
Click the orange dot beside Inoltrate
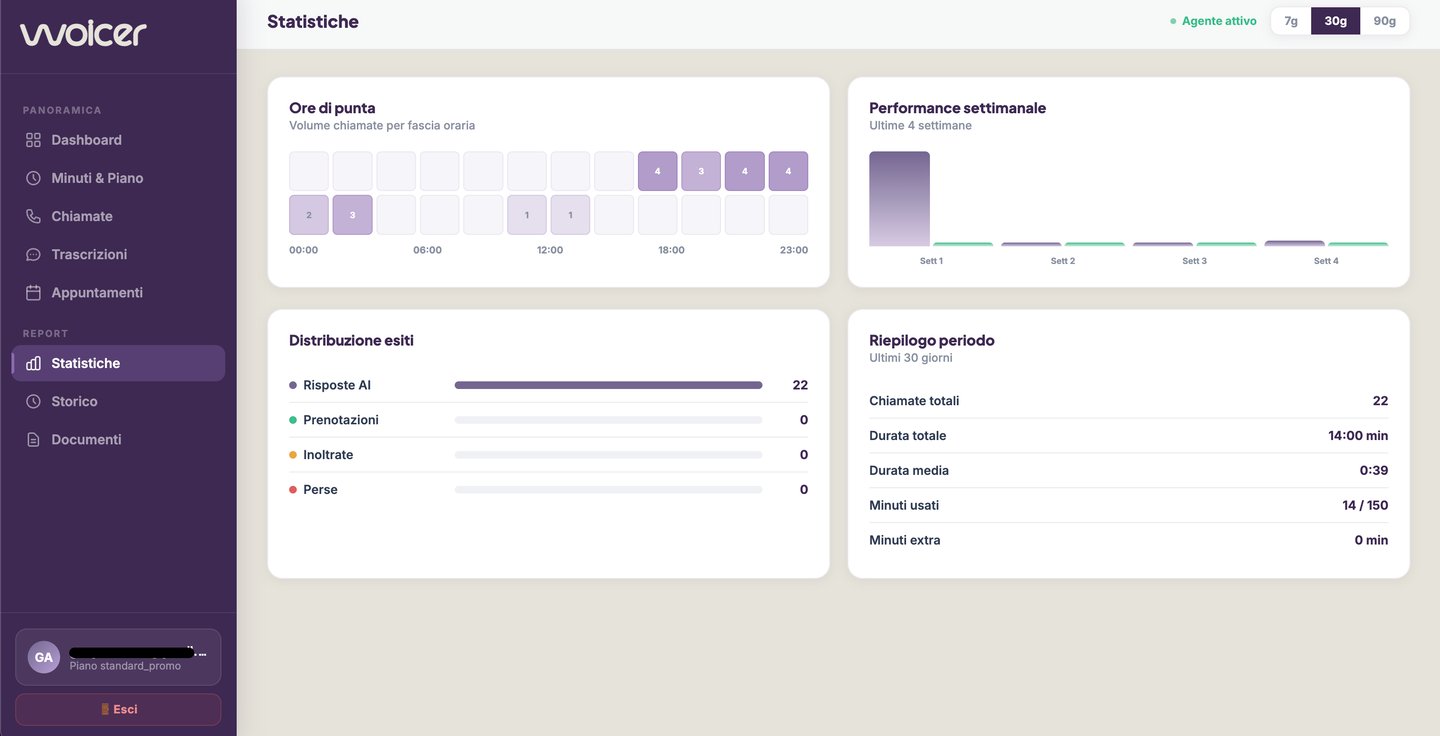pyautogui.click(x=293, y=455)
